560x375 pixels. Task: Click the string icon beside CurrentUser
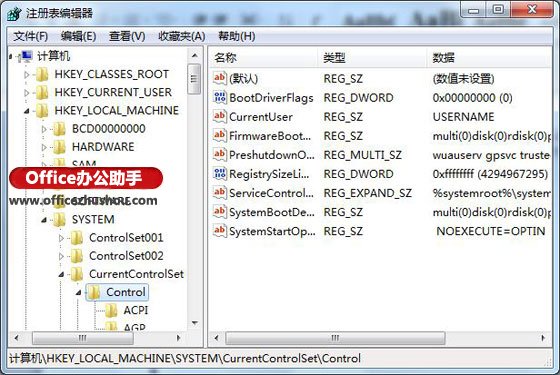(x=219, y=116)
